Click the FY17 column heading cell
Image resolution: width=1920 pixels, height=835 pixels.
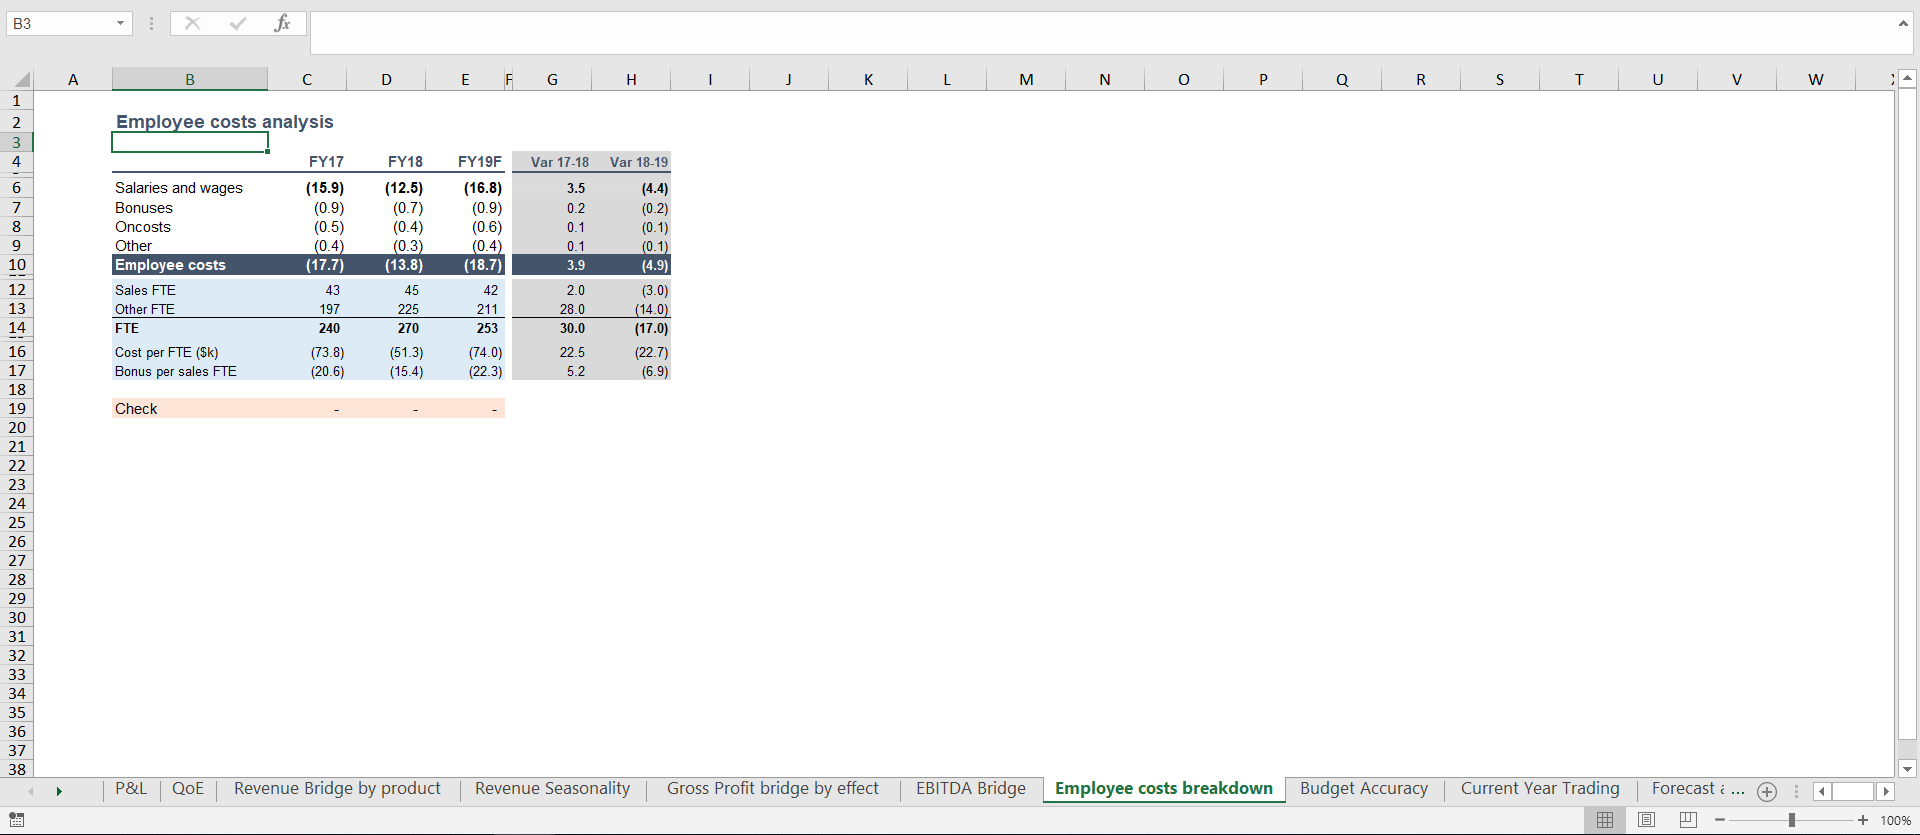click(x=326, y=162)
